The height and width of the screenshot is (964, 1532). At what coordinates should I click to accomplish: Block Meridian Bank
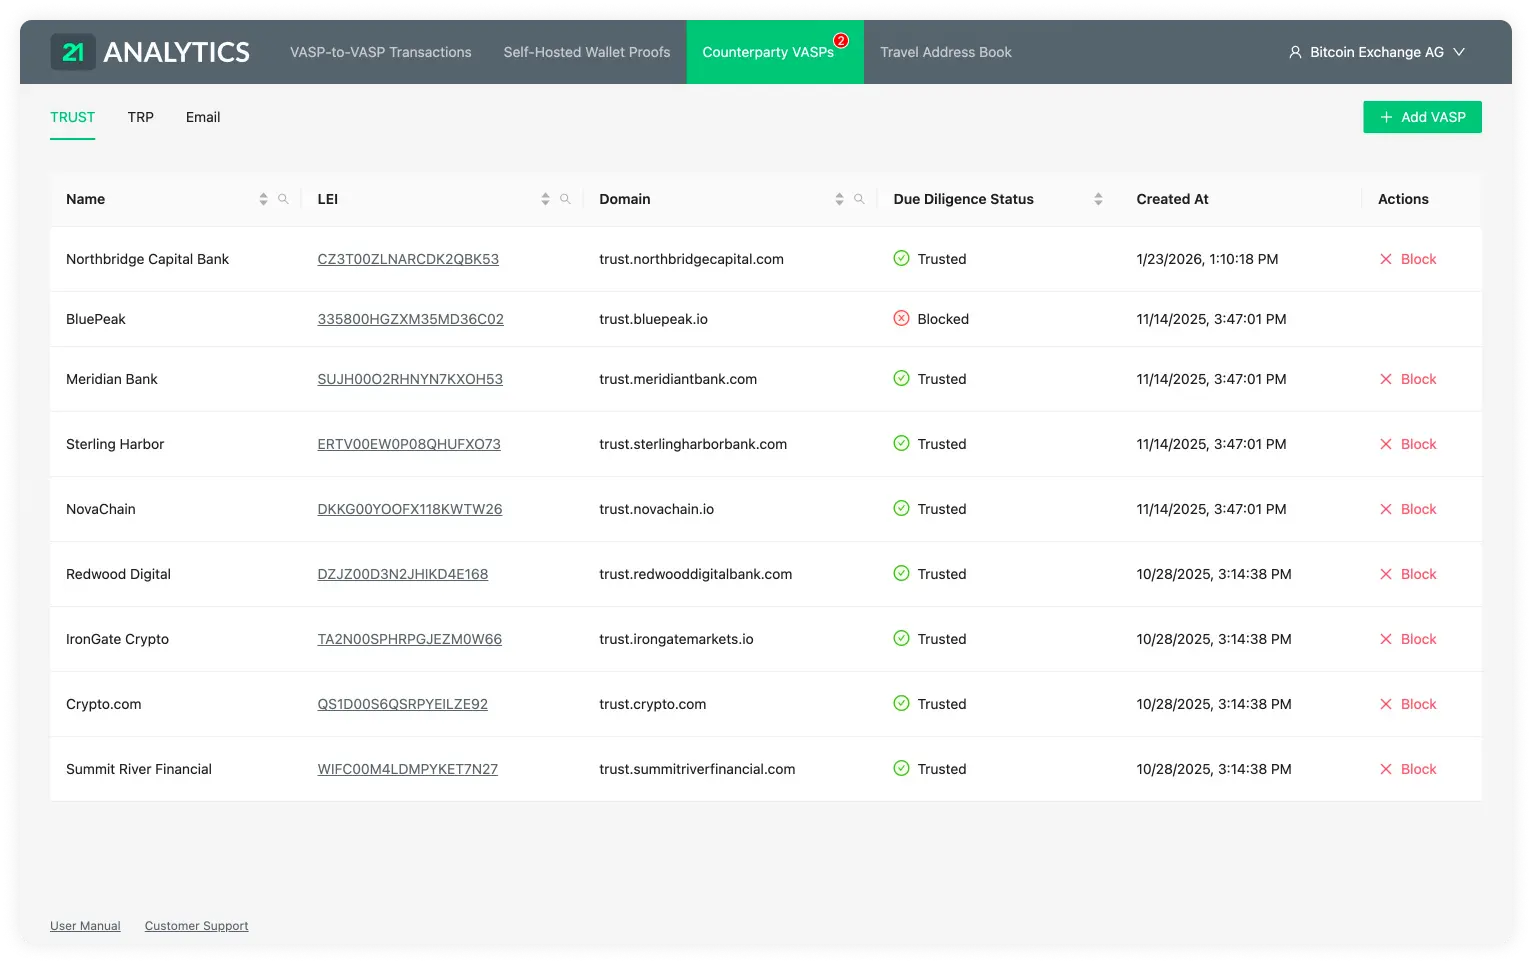[x=1408, y=379]
